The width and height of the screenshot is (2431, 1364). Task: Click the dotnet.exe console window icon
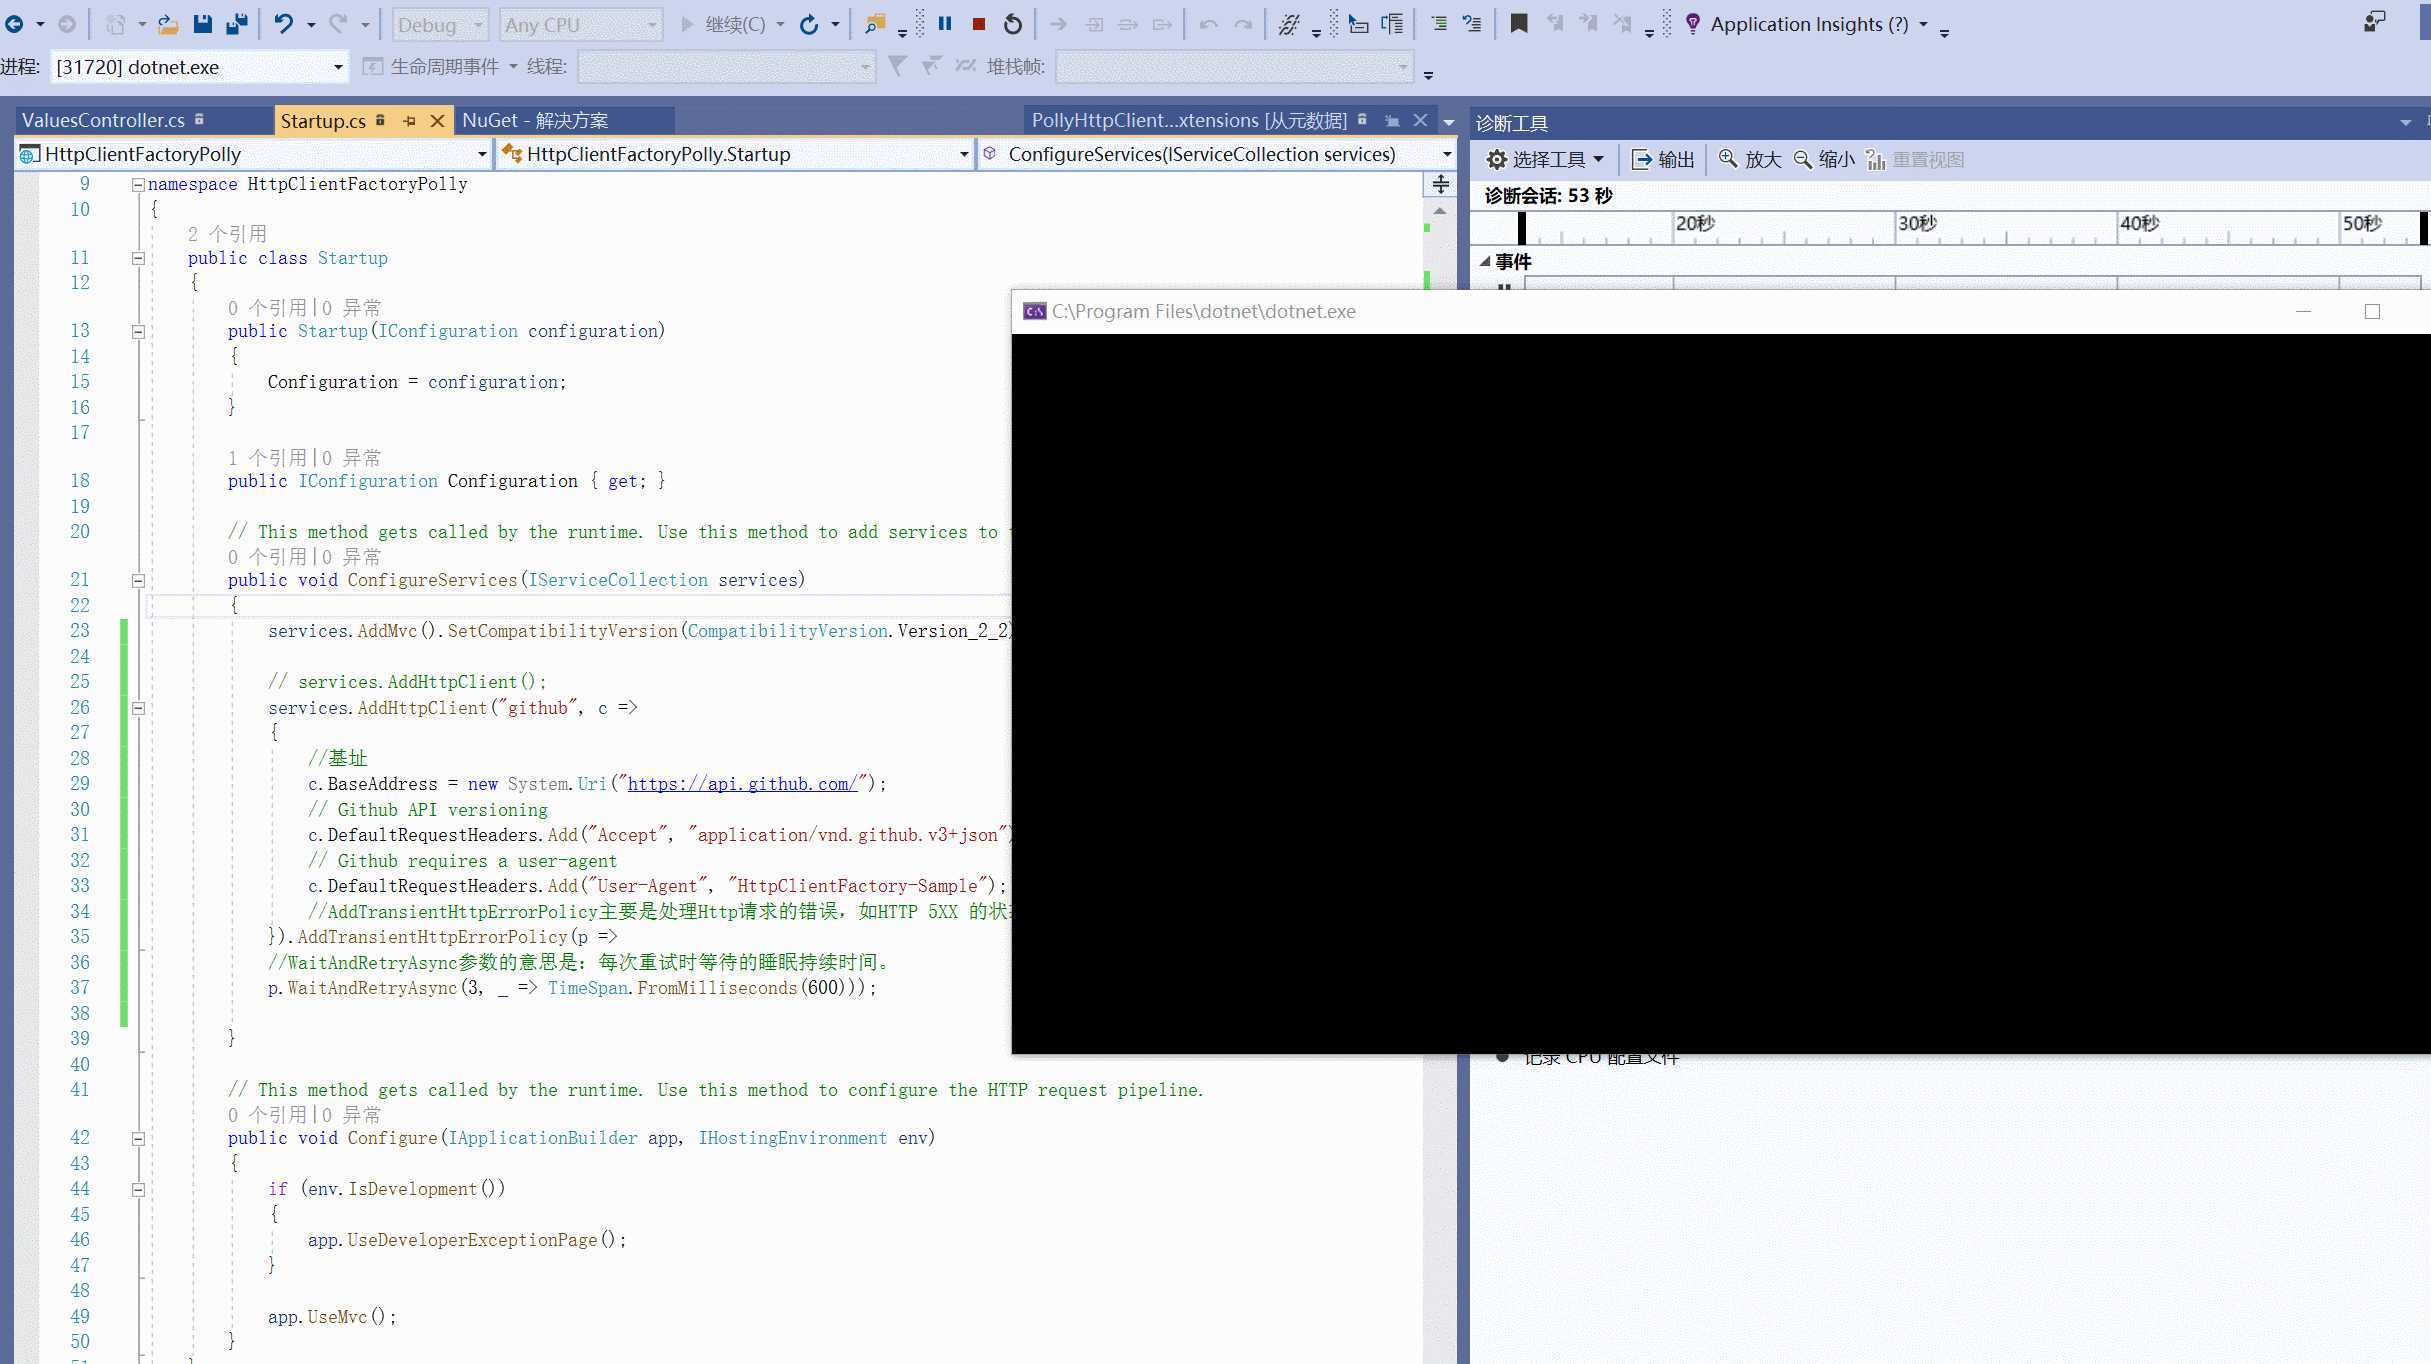(1034, 311)
